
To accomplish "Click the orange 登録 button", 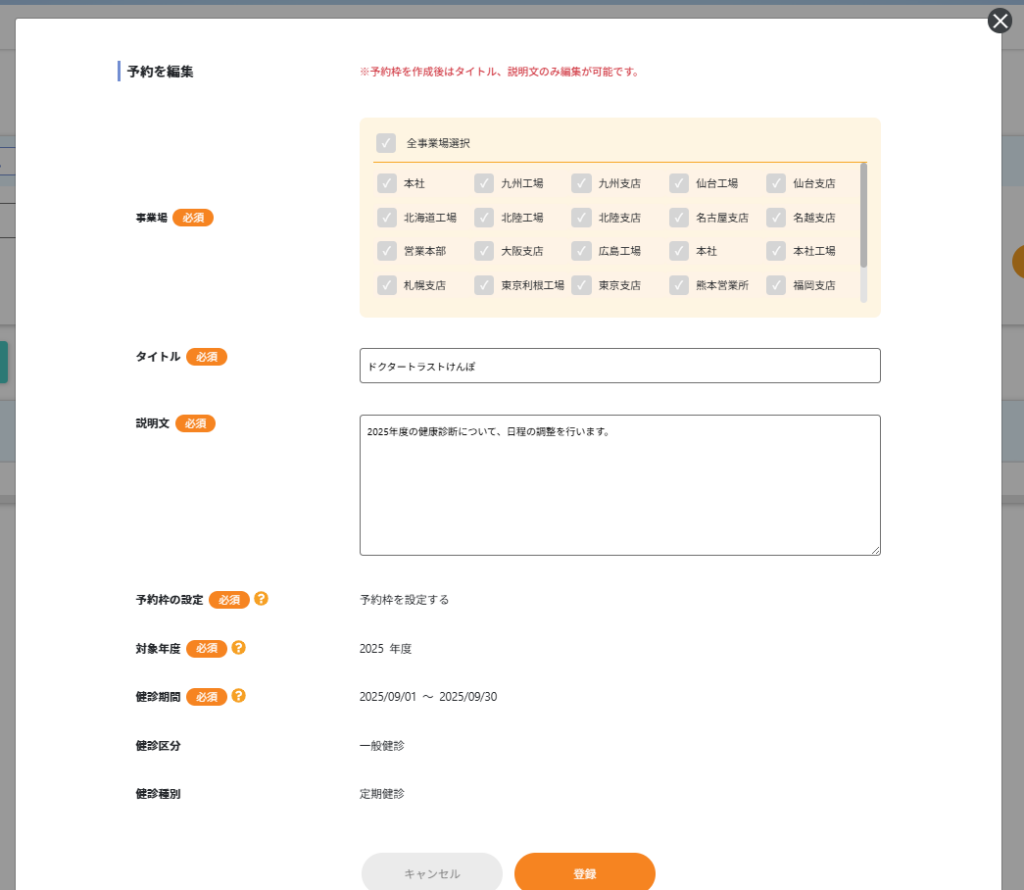I will point(585,873).
